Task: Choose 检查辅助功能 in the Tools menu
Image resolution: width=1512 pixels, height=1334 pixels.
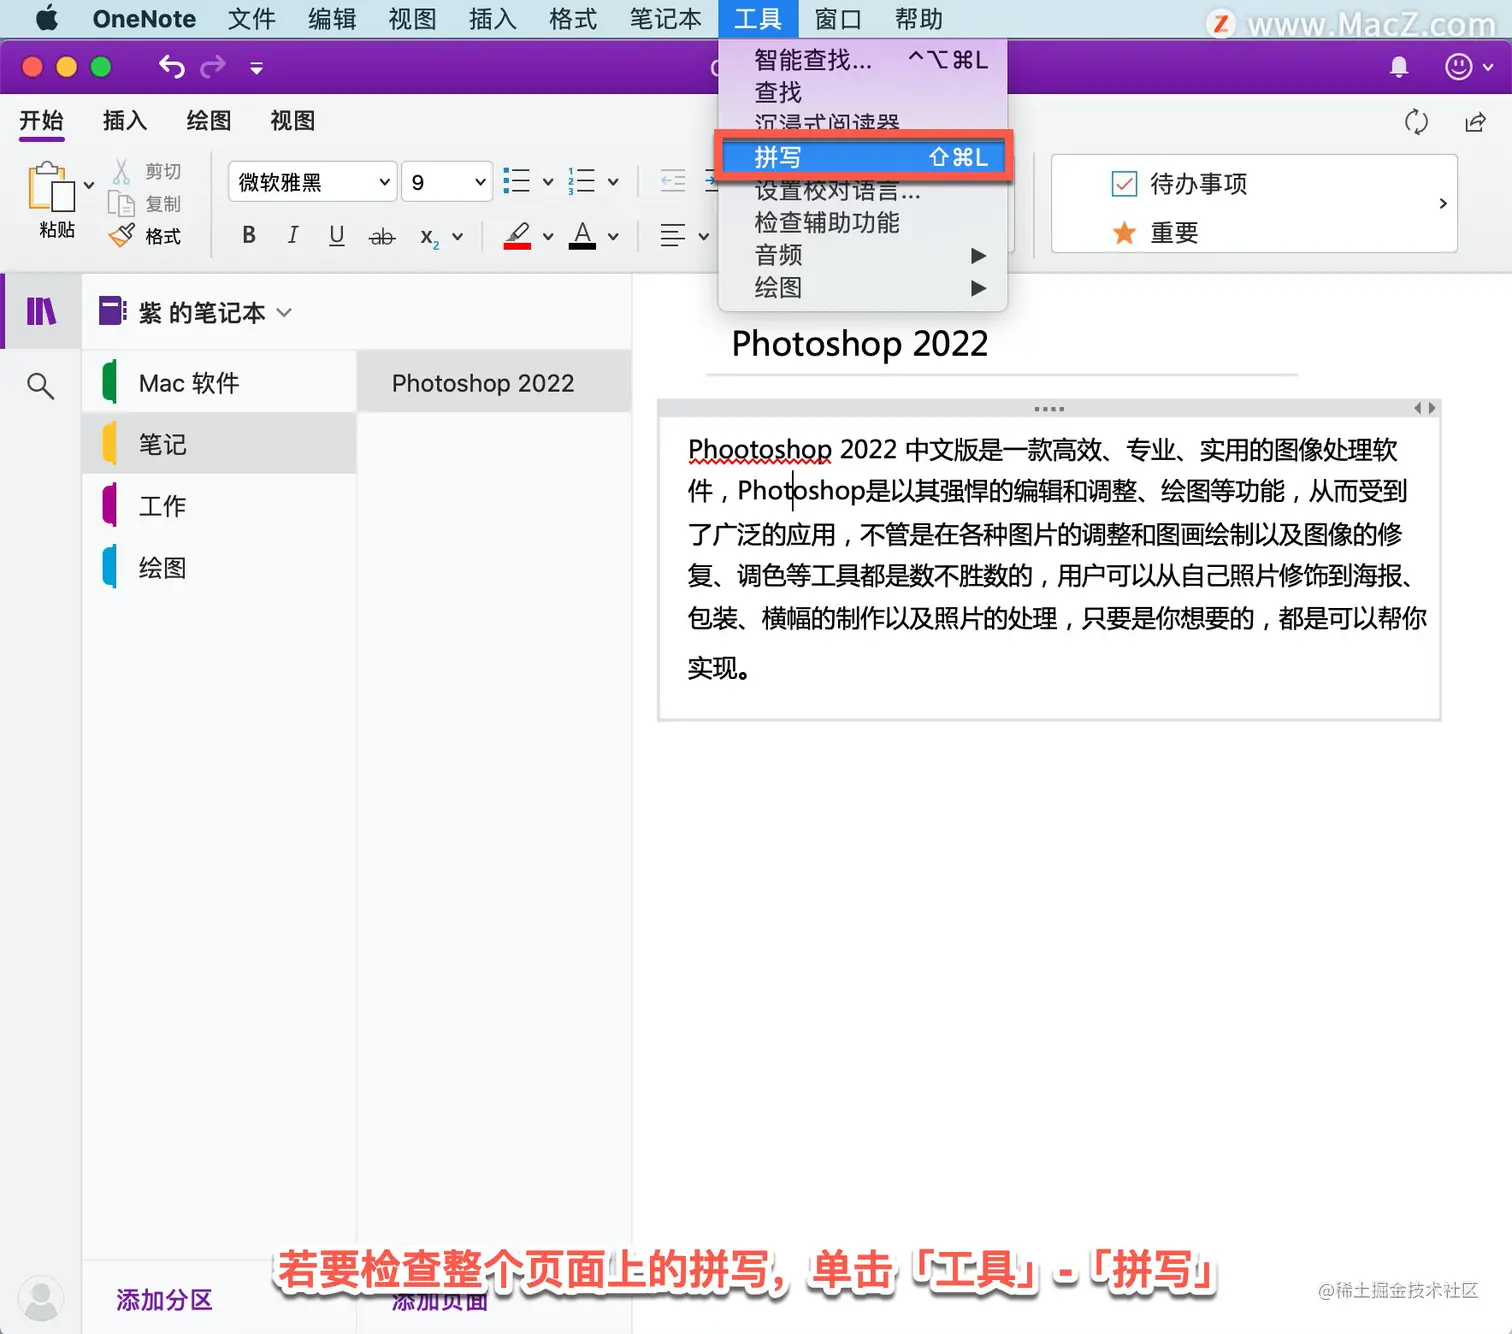Action: coord(864,222)
